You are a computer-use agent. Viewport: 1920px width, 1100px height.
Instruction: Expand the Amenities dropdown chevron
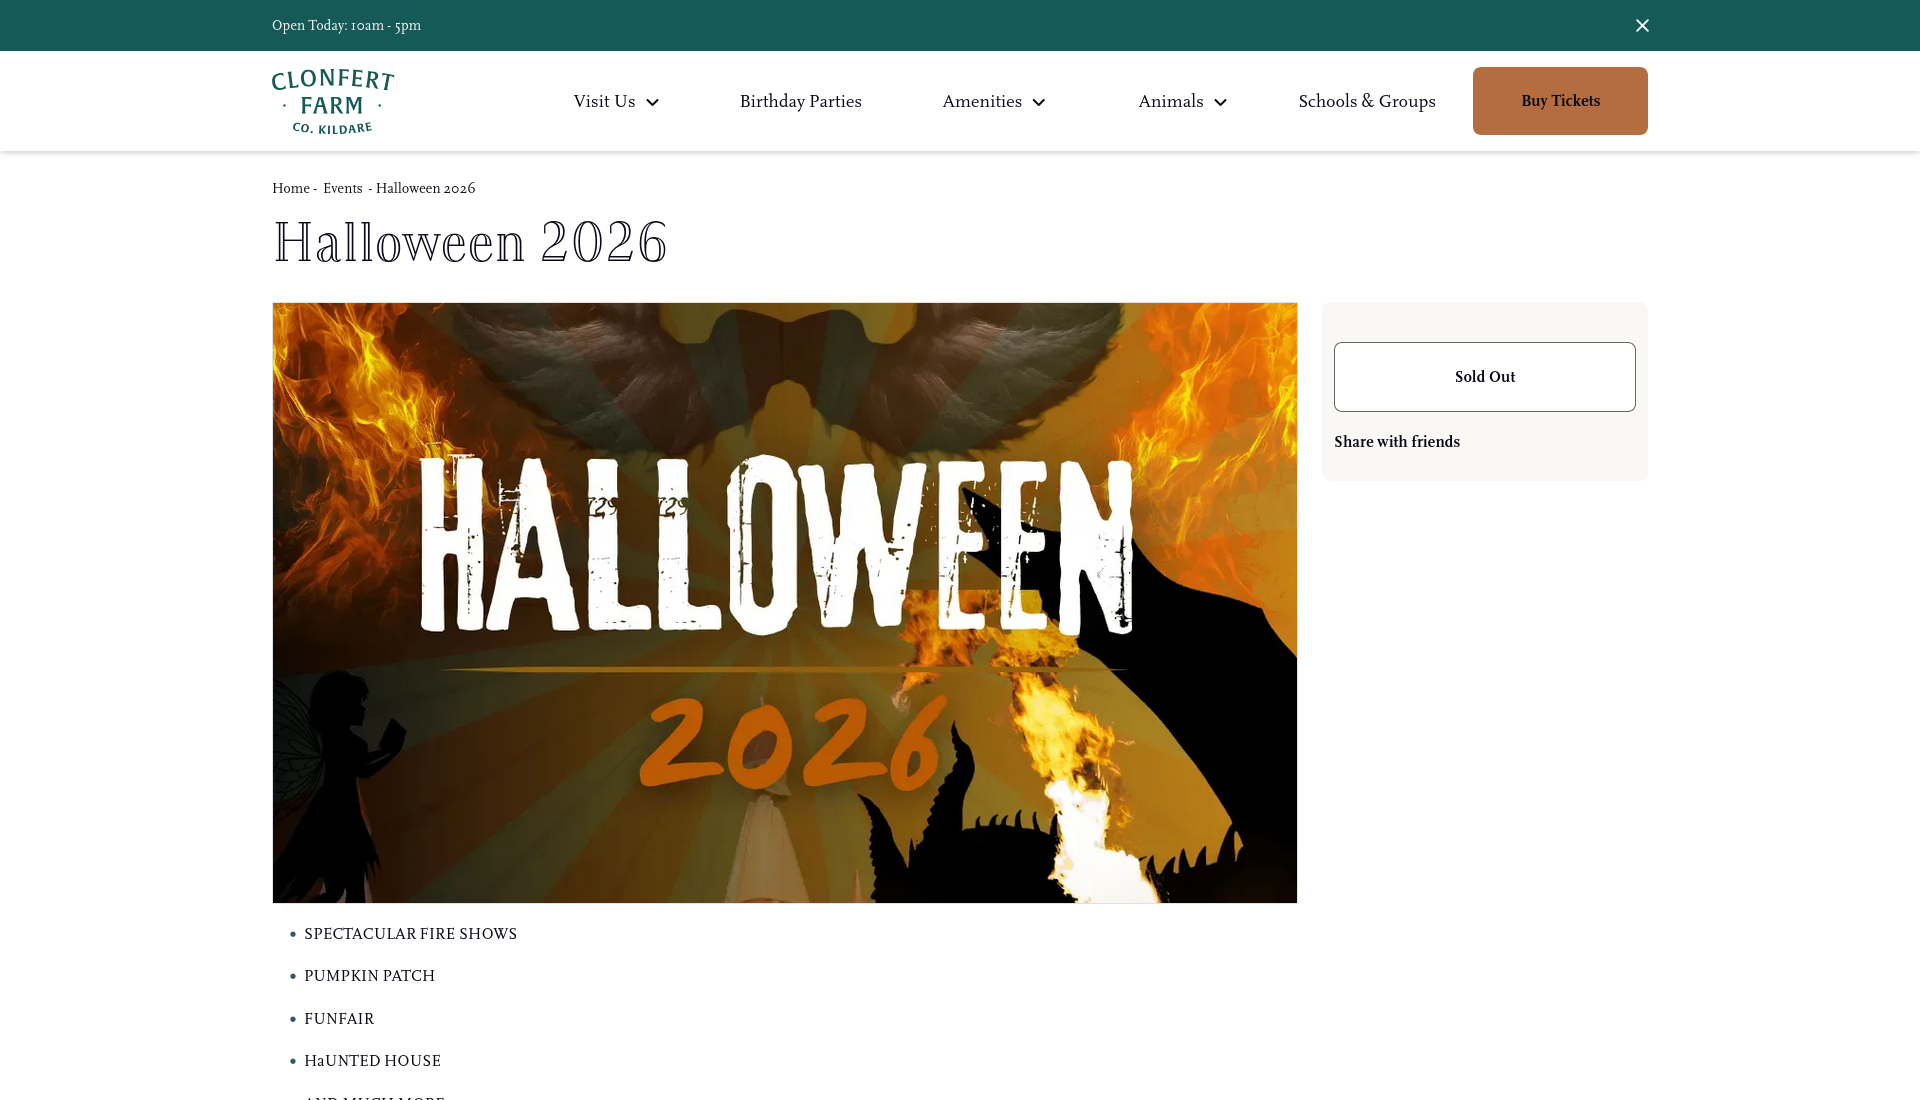tap(1039, 102)
